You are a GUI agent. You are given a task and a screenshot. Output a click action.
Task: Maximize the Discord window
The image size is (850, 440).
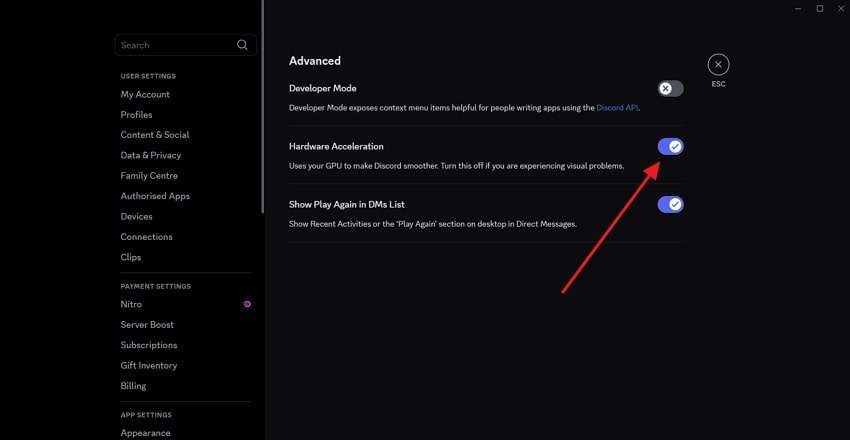[820, 9]
